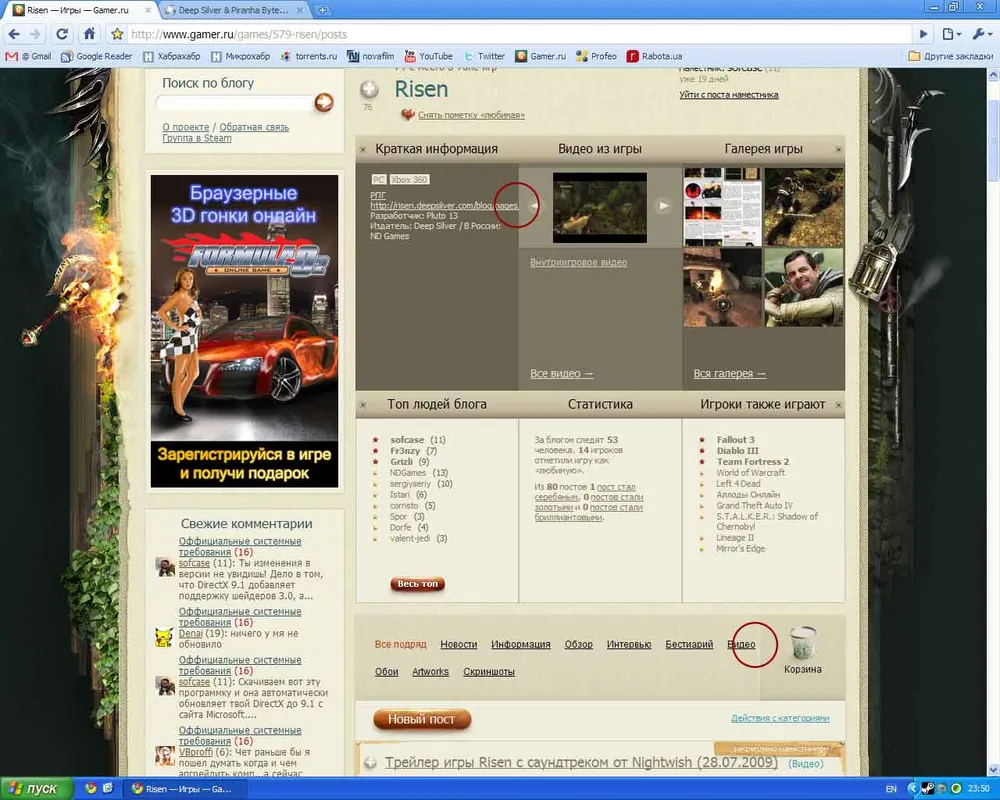This screenshot has height=800, width=1000.
Task: Open the Другие закладки folder
Action: [x=950, y=56]
